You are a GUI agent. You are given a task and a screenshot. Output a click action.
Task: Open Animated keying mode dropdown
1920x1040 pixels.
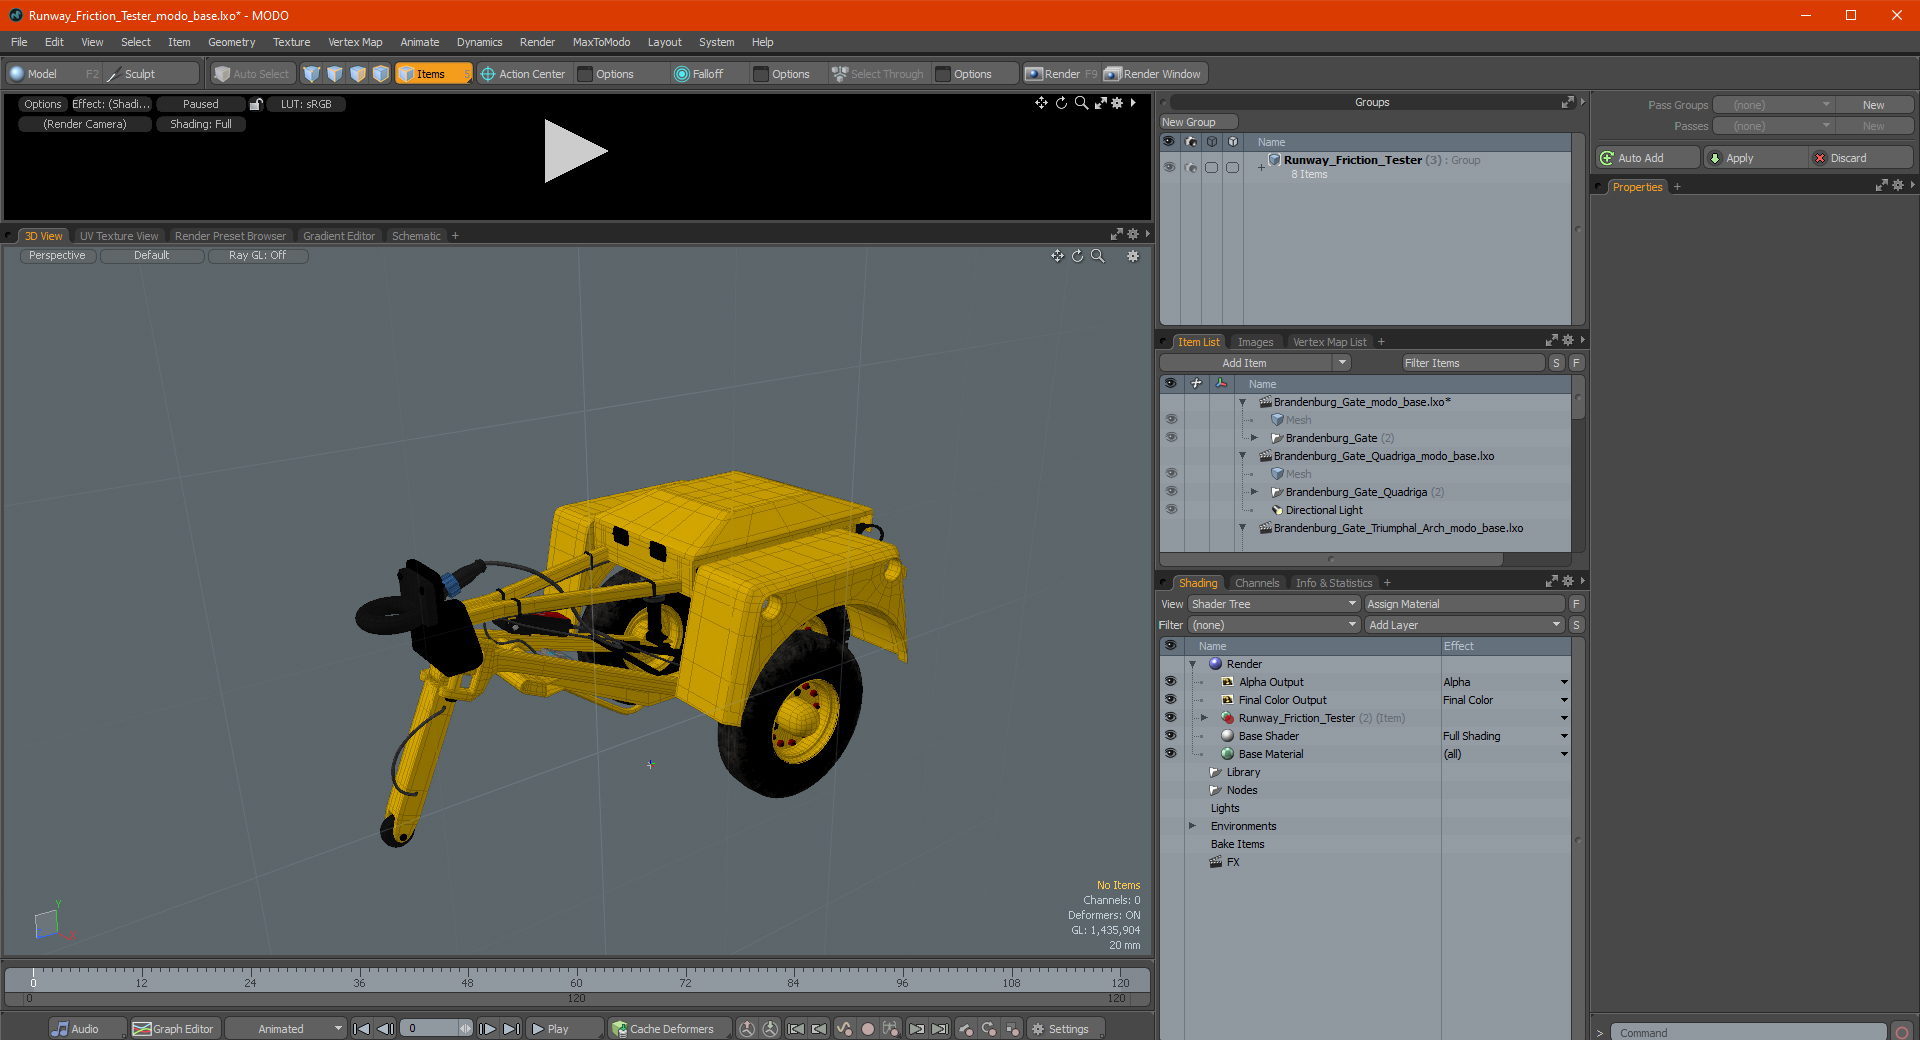(x=285, y=1028)
